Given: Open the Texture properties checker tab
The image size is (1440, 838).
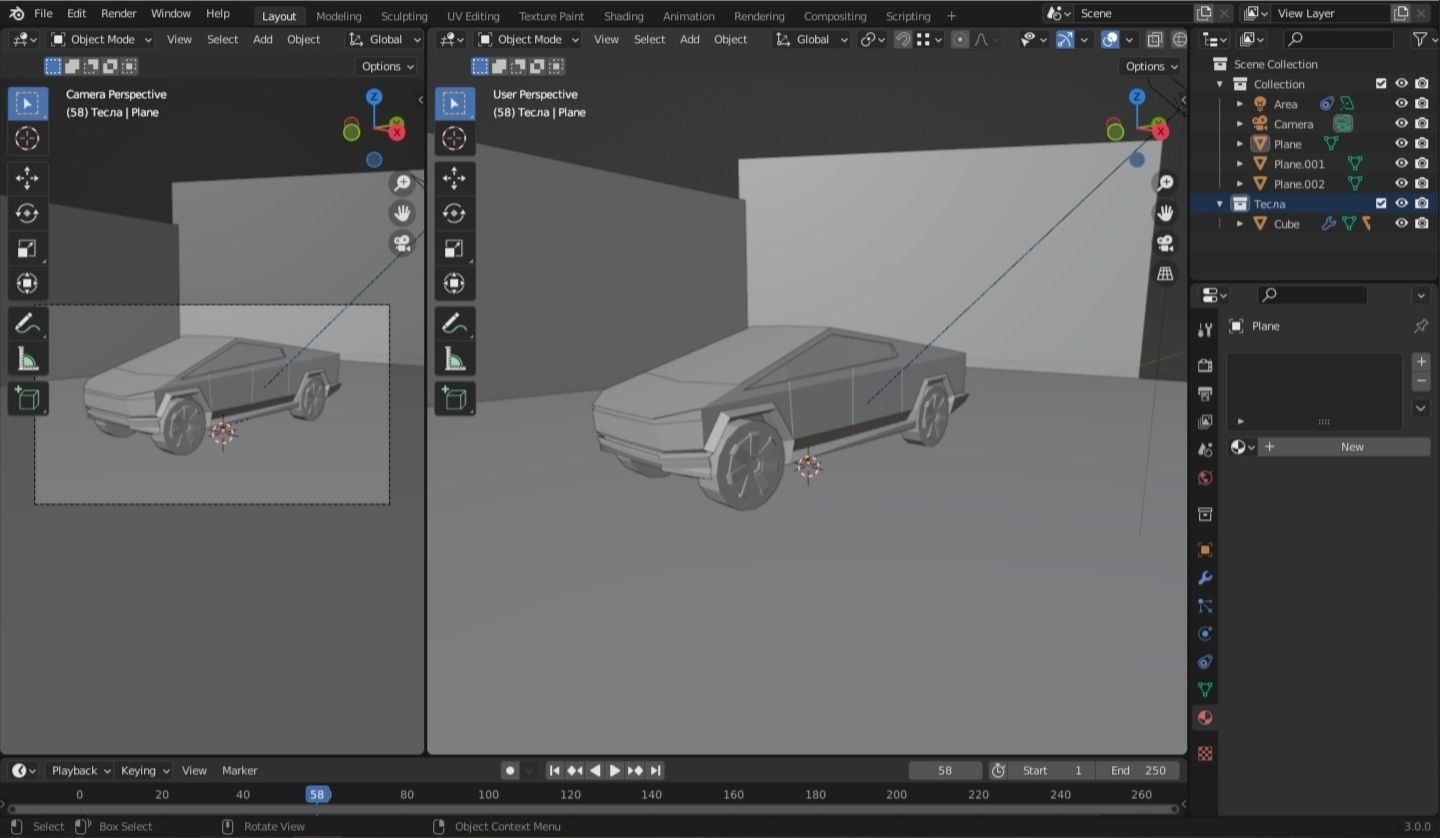Looking at the screenshot, I should tap(1205, 754).
